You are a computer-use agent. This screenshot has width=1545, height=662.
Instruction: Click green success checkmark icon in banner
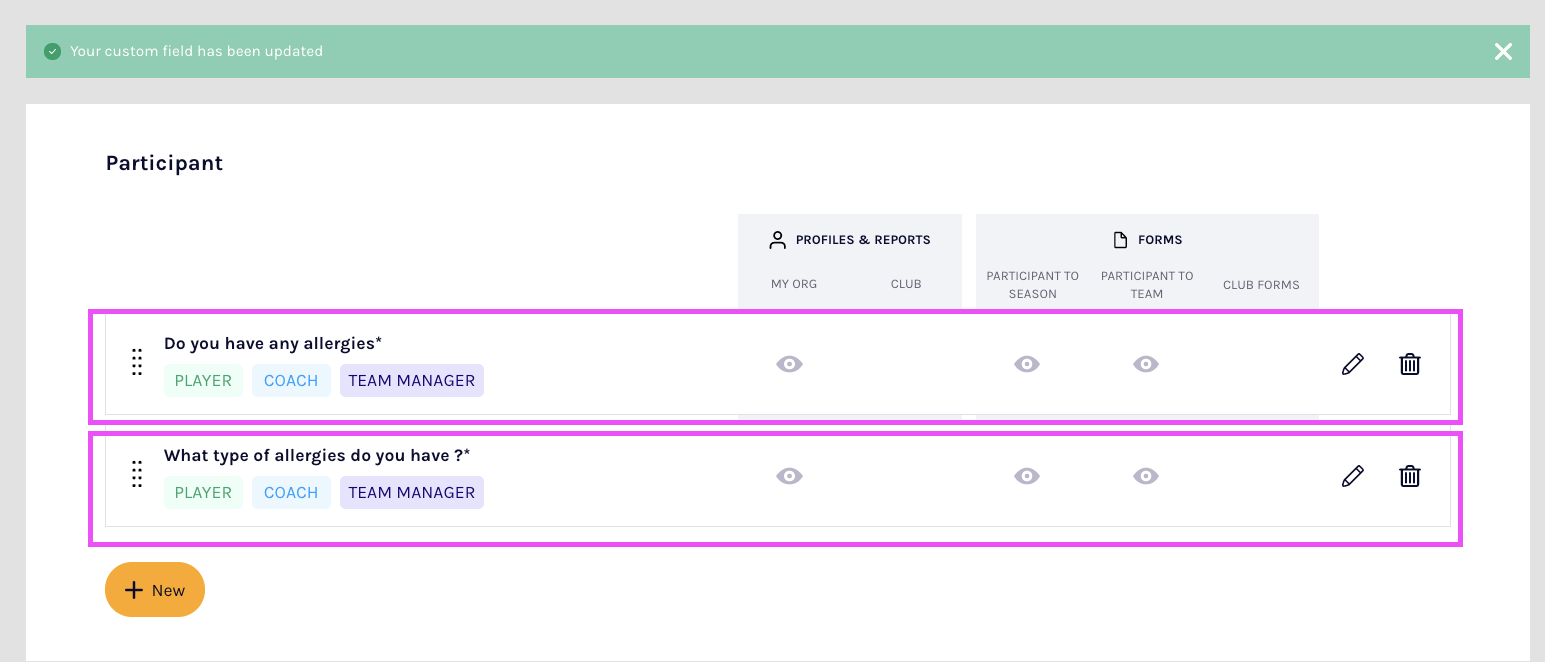[53, 51]
